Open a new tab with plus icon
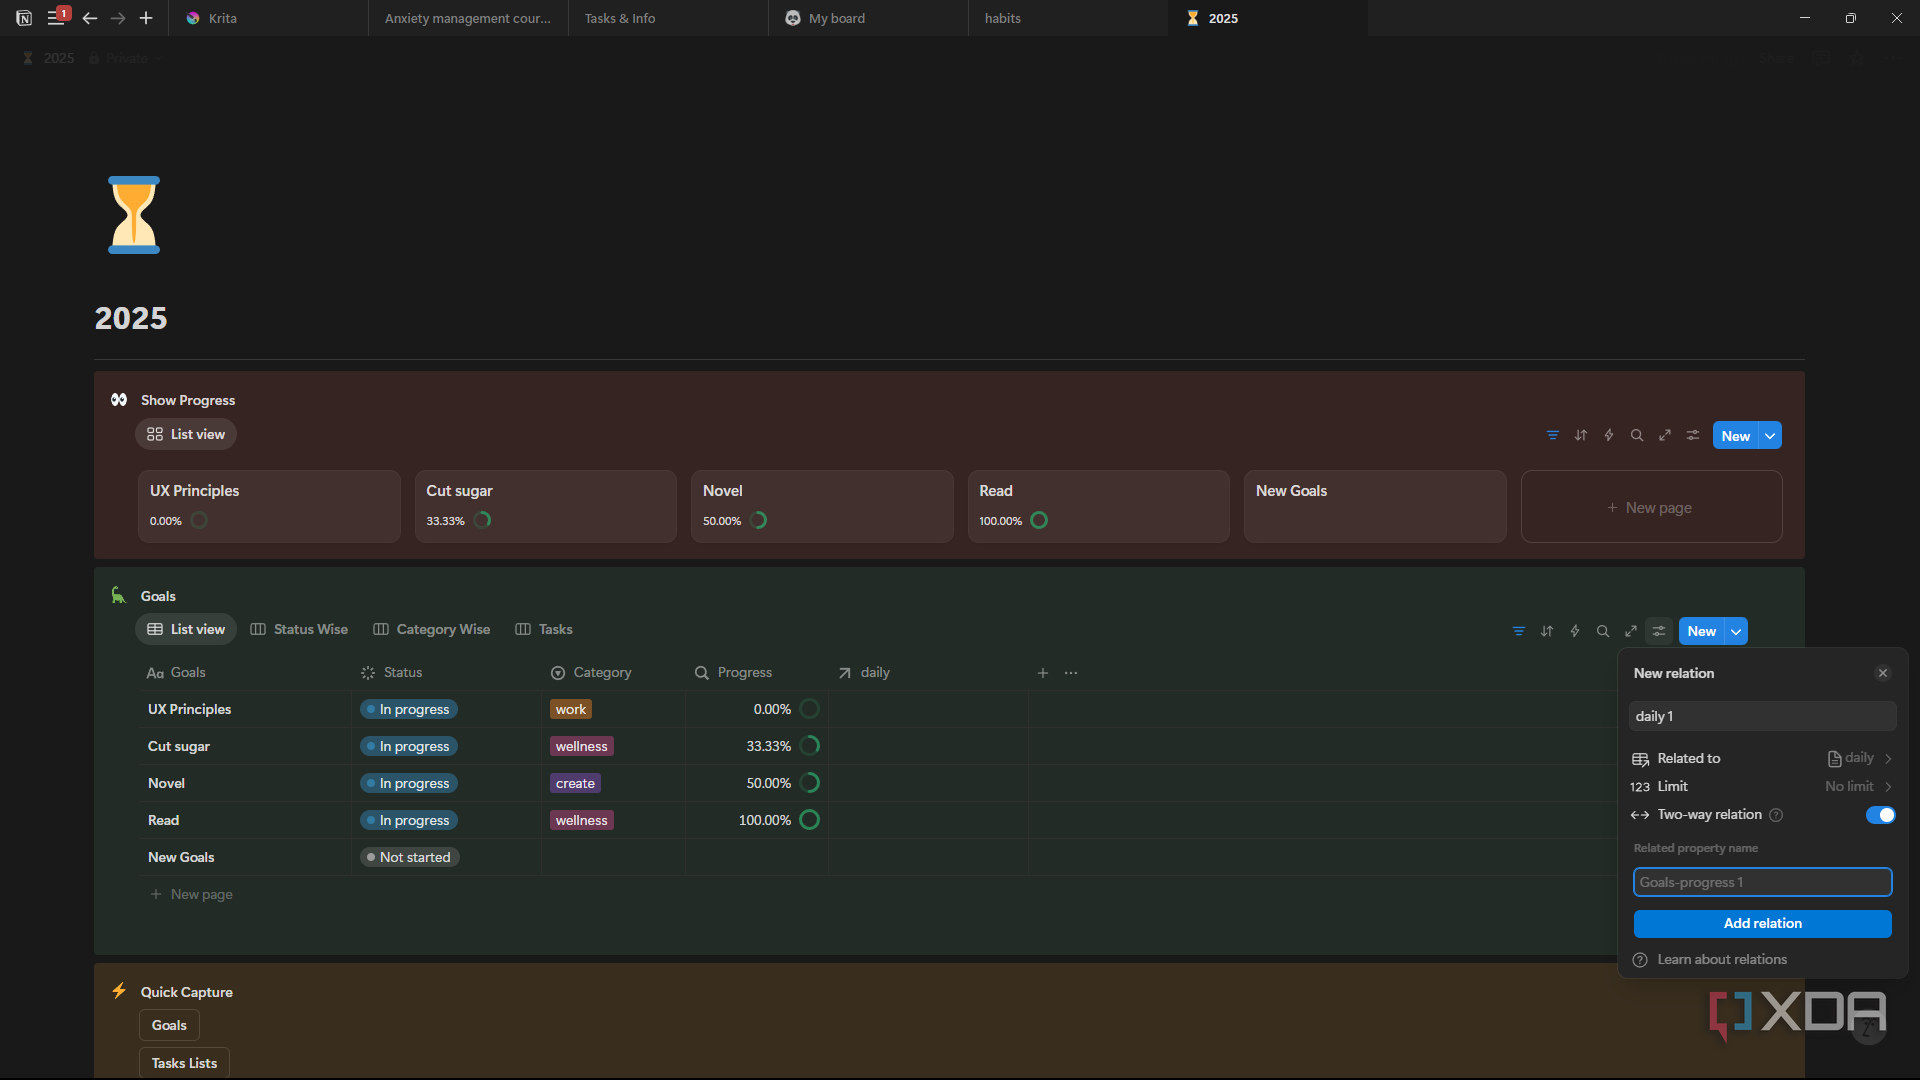Viewport: 1920px width, 1080px height. (146, 18)
